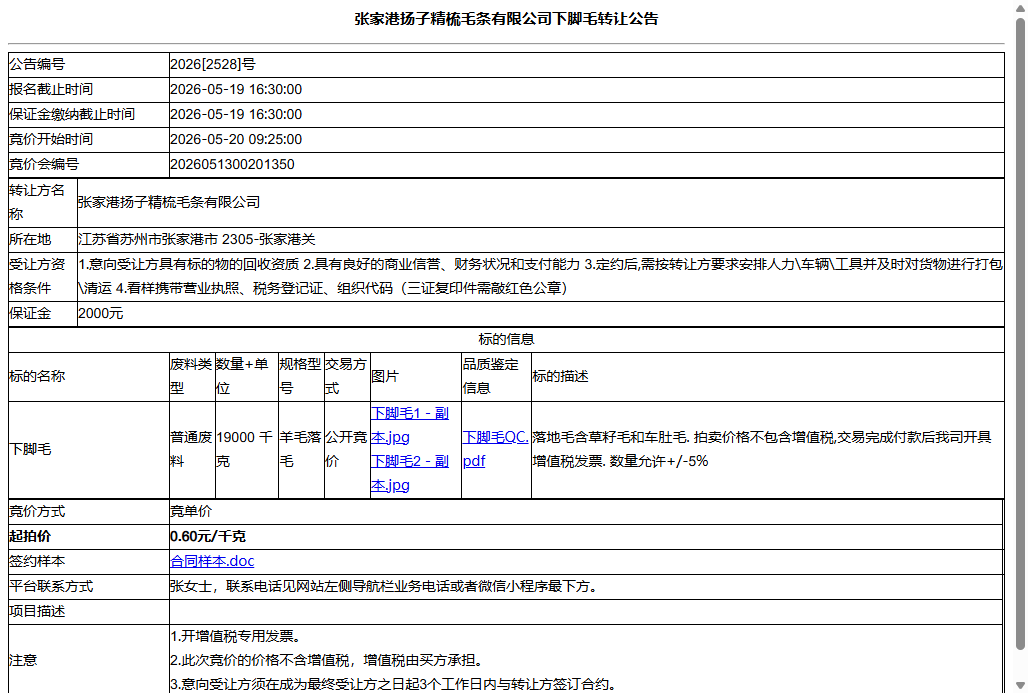Click the 平台联系方式 label cell
Image resolution: width=1028 pixels, height=693 pixels.
89,586
